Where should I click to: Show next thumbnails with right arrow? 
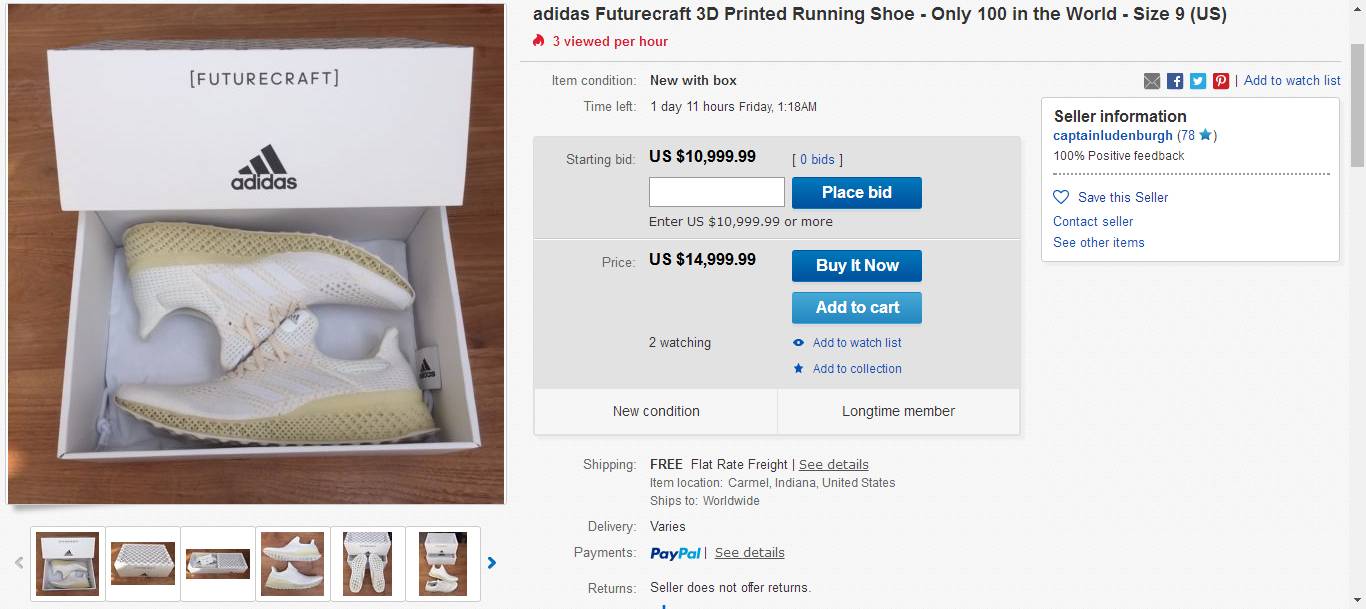point(492,563)
